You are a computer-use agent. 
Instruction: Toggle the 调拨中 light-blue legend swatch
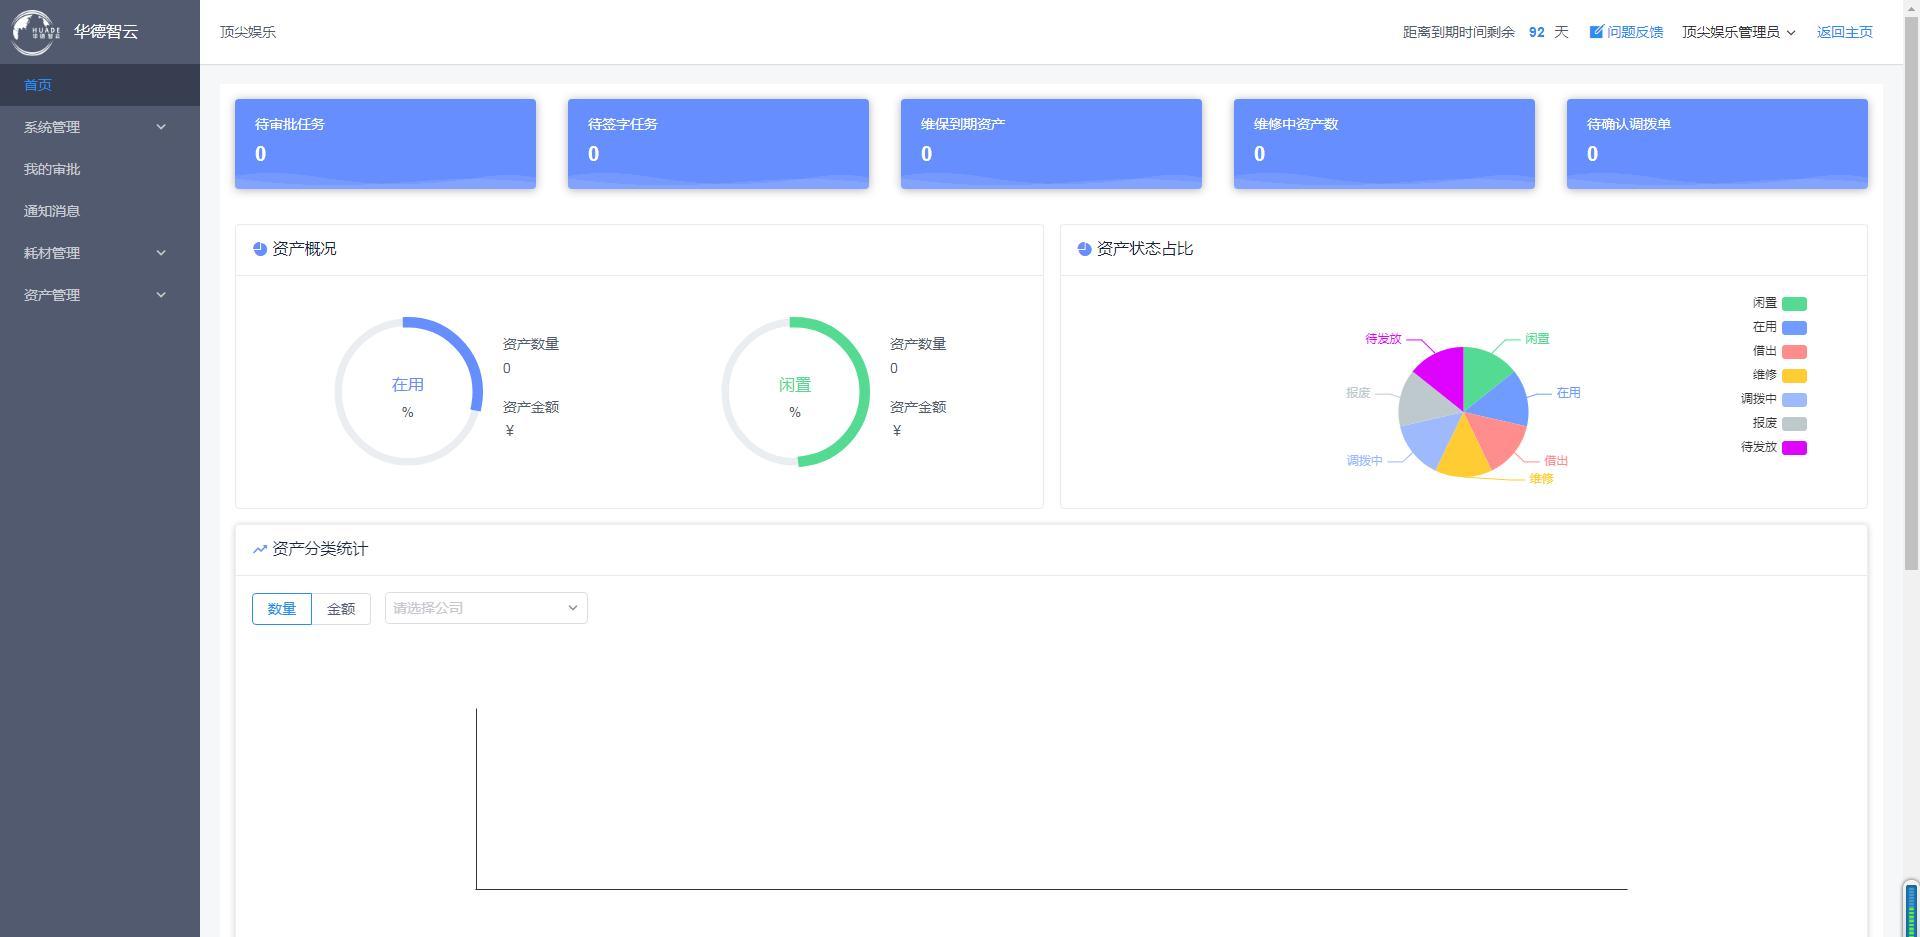click(x=1794, y=399)
